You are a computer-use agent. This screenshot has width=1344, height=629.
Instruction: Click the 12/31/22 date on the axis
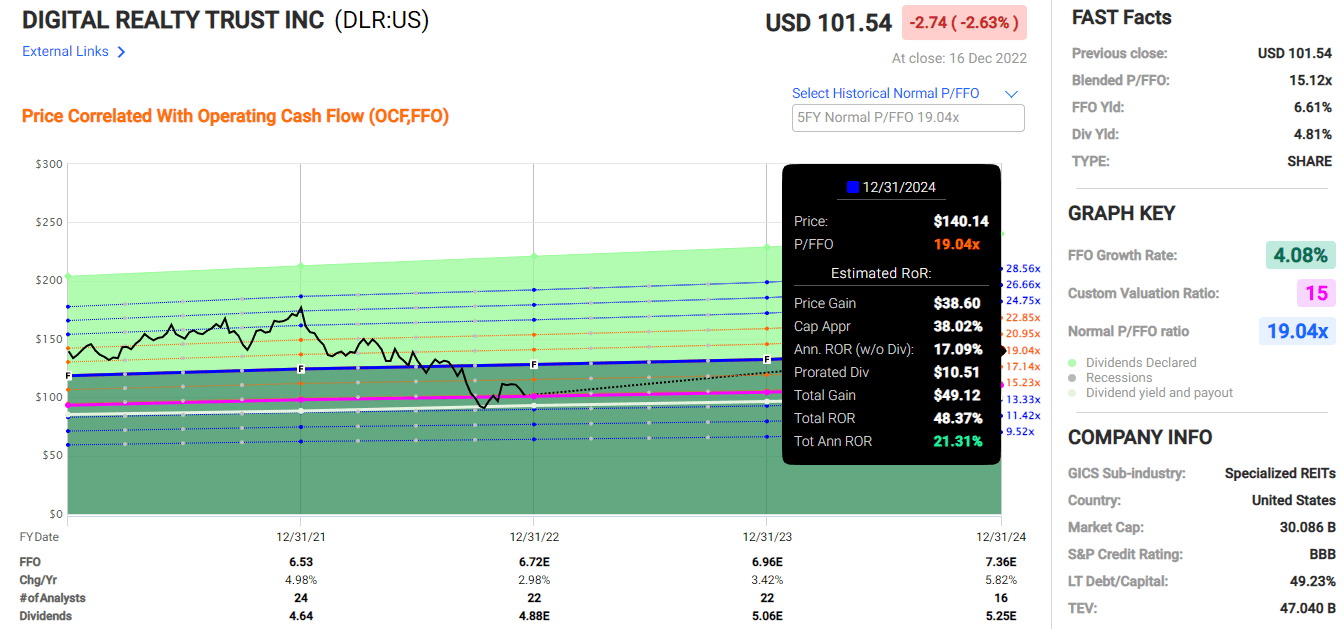(533, 537)
